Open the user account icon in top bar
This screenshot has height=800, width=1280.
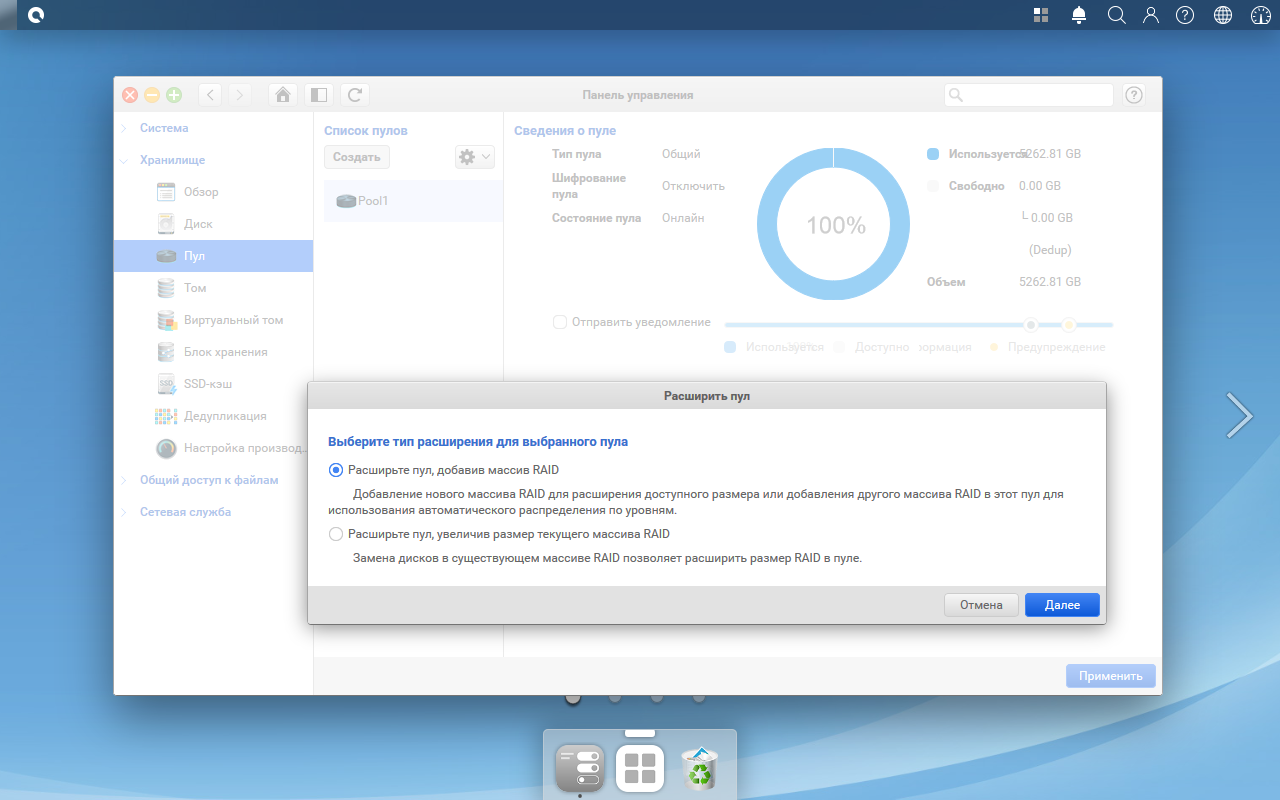1151,15
